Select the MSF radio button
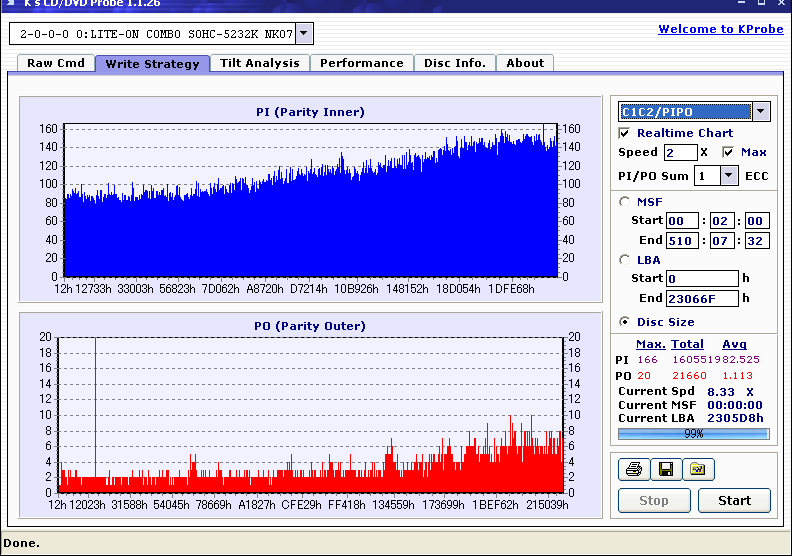 625,202
